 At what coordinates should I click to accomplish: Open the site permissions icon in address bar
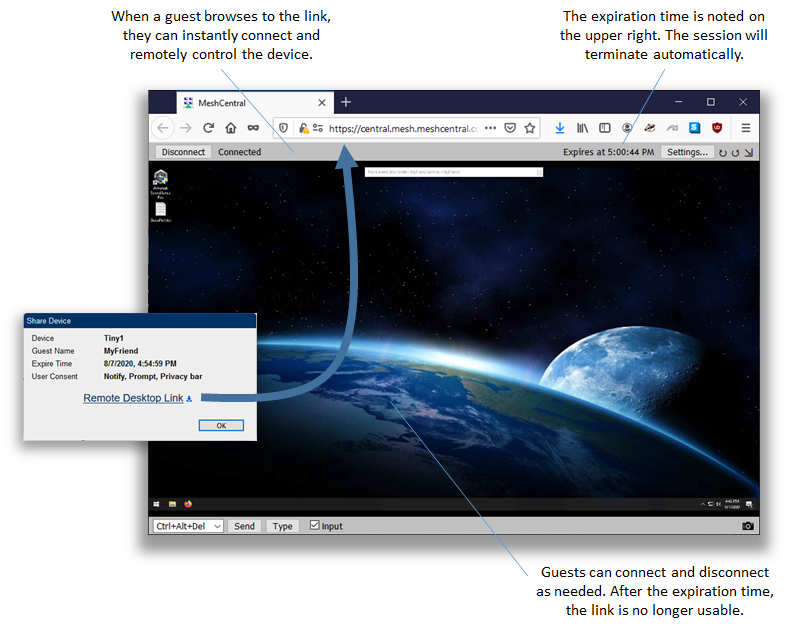tap(318, 128)
